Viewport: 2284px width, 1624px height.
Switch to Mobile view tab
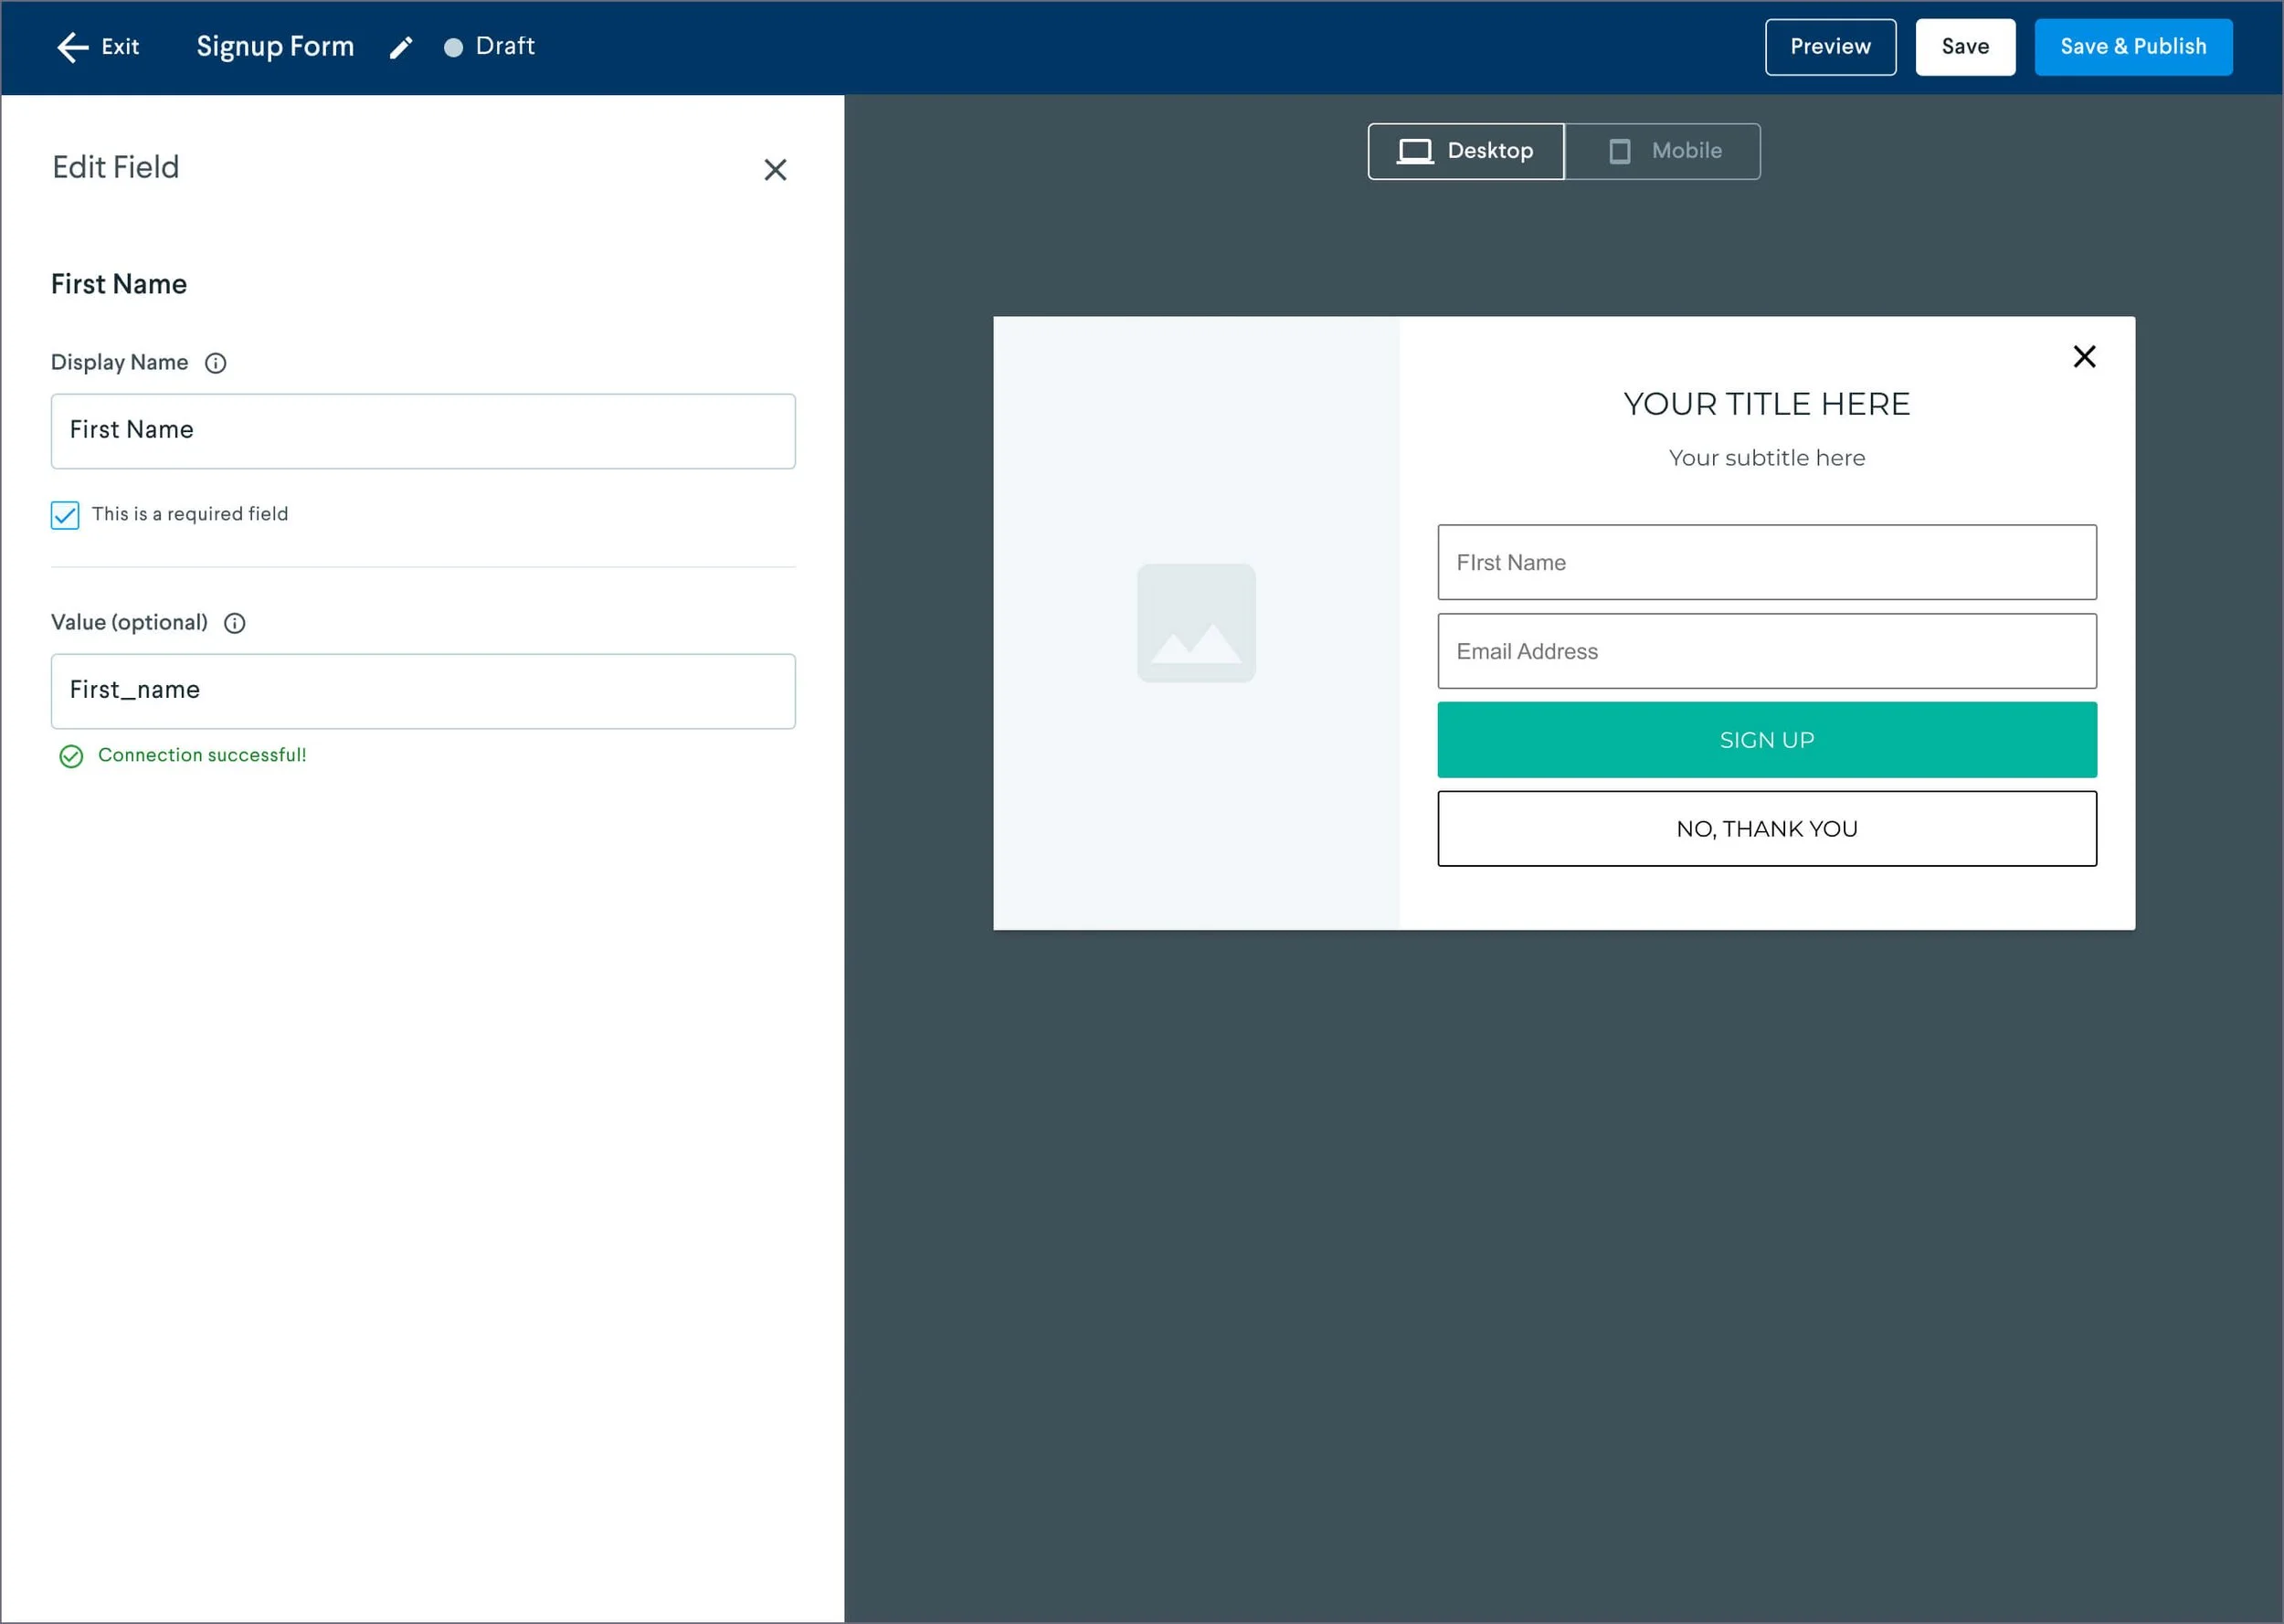(x=1663, y=151)
